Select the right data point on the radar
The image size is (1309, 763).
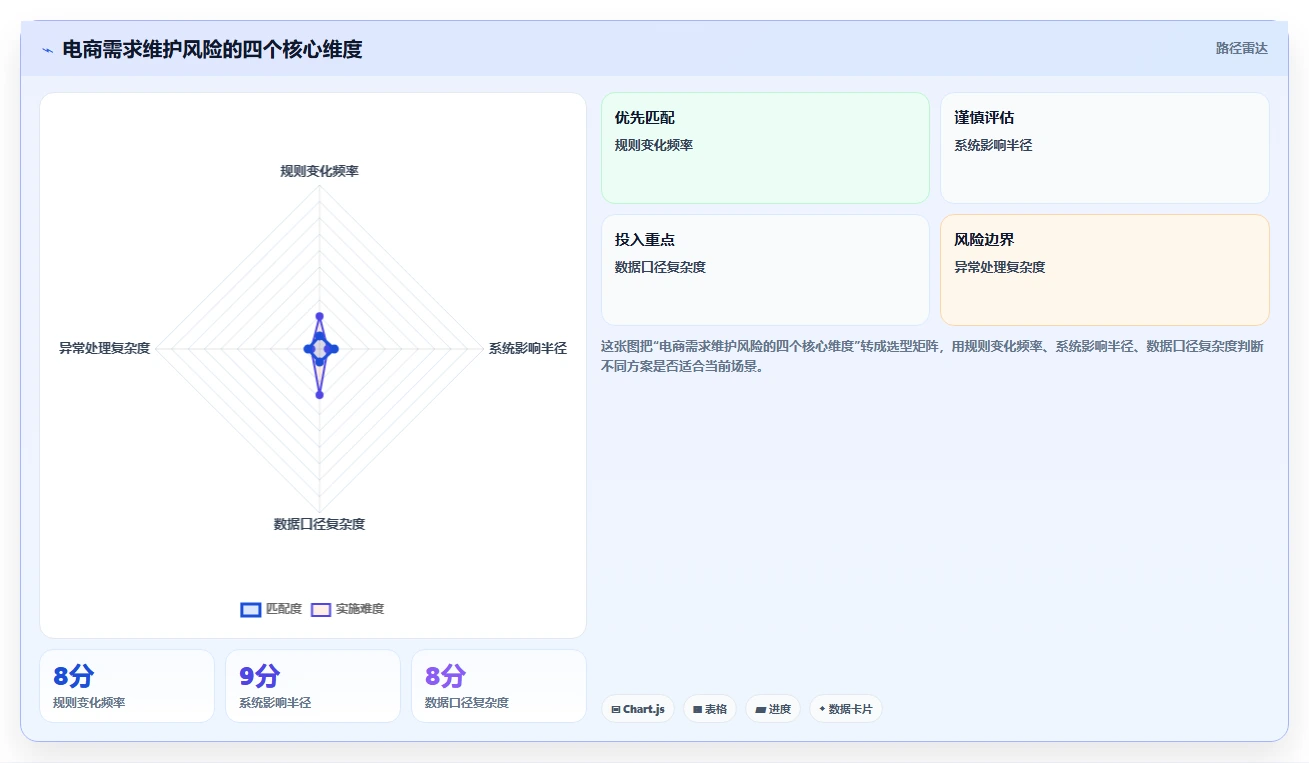(x=334, y=349)
